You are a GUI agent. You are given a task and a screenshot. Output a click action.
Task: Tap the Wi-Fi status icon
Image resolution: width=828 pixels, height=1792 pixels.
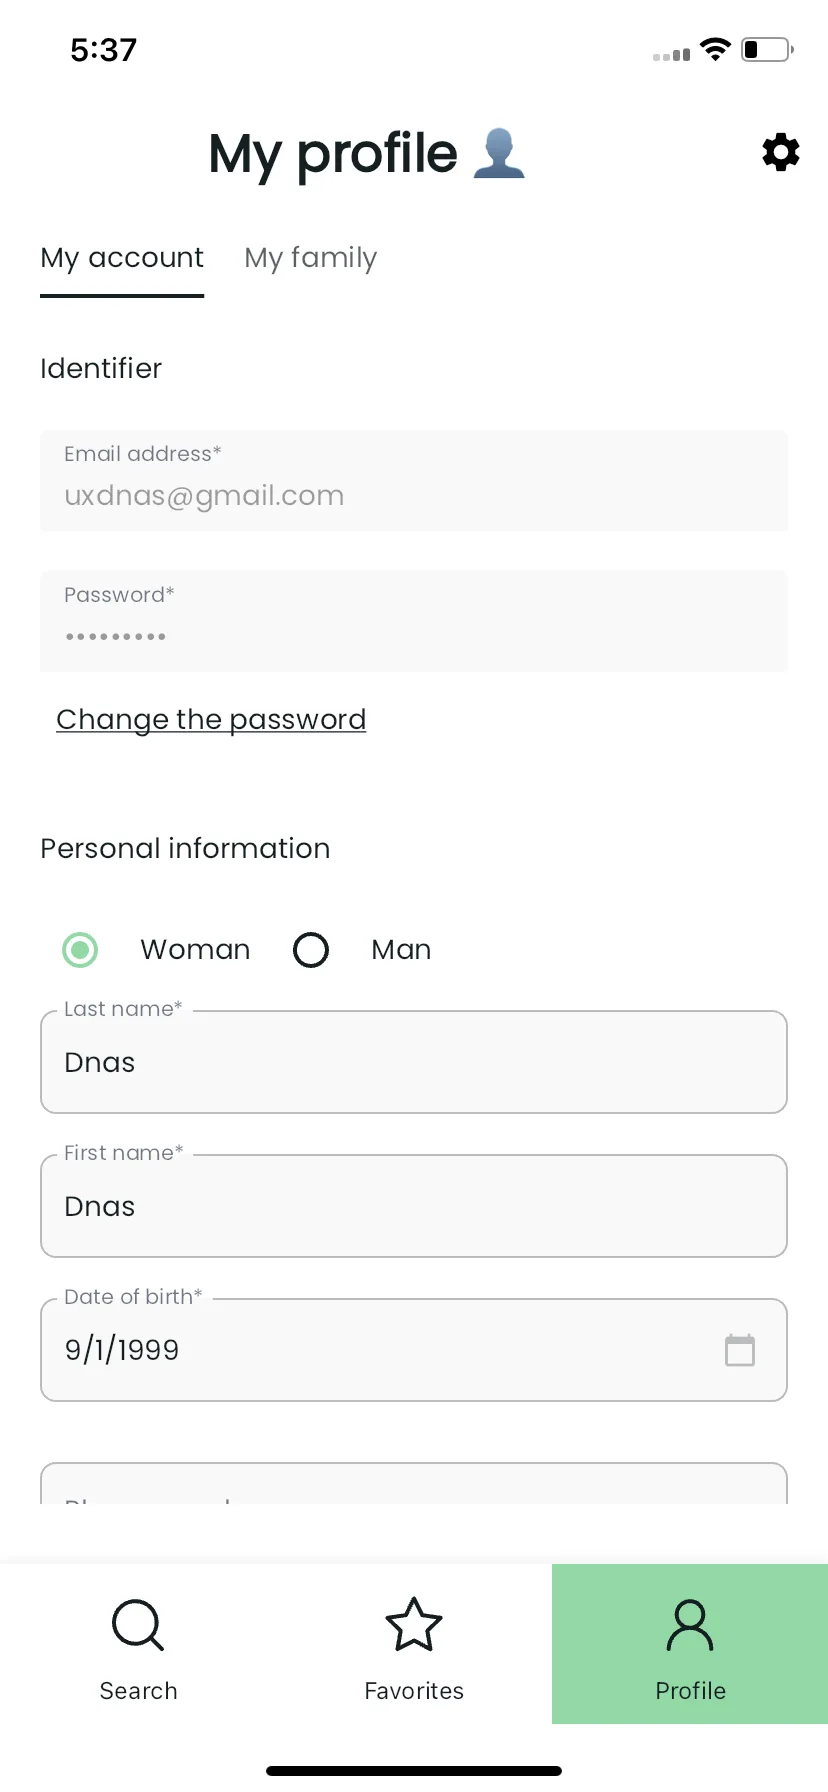click(x=715, y=49)
